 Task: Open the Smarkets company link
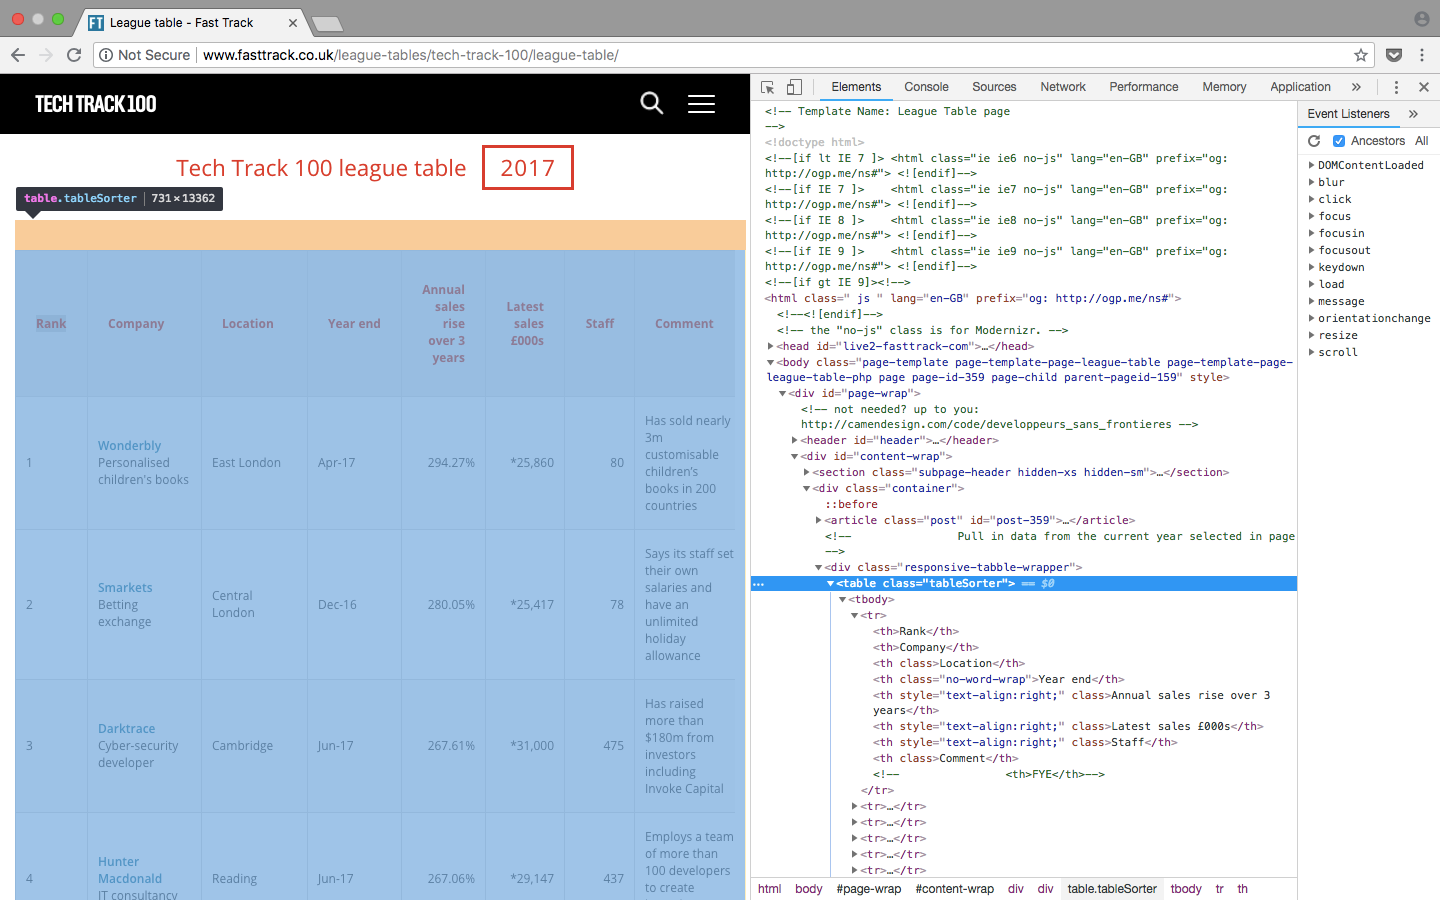(125, 588)
